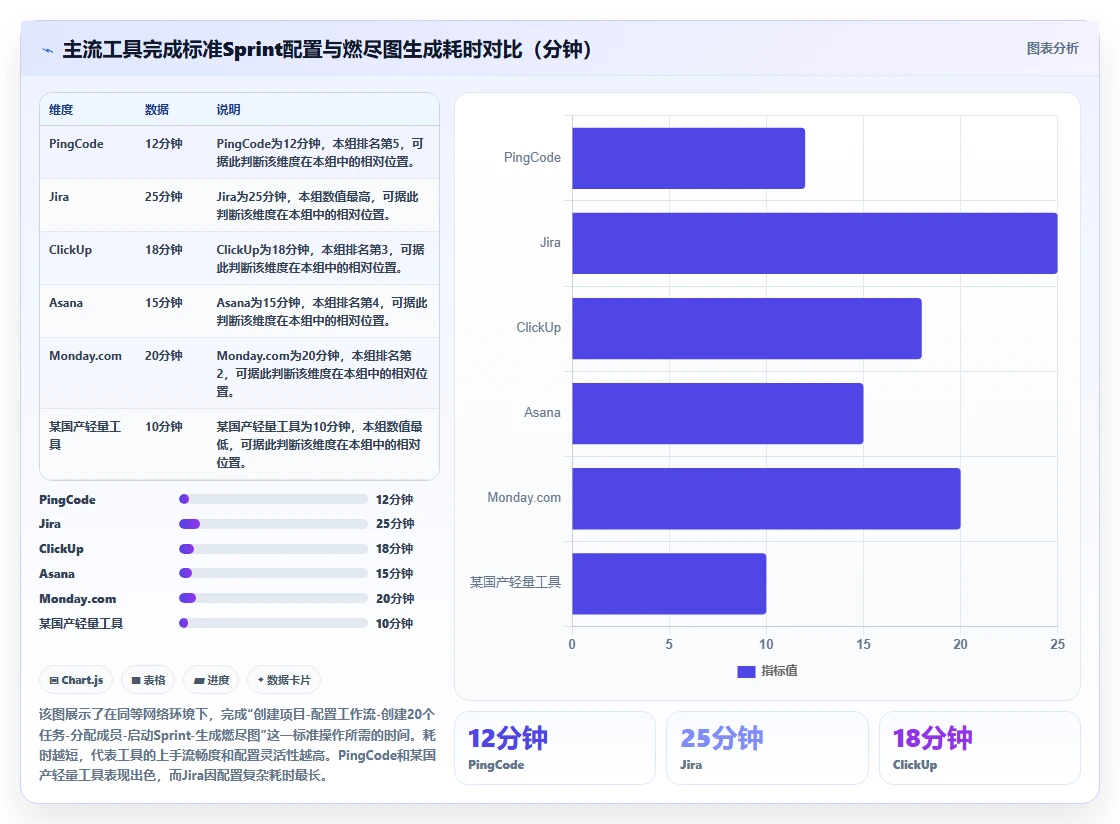Click the 25分钟 value beside Jira progress
The width and height of the screenshot is (1120, 824).
coord(395,523)
